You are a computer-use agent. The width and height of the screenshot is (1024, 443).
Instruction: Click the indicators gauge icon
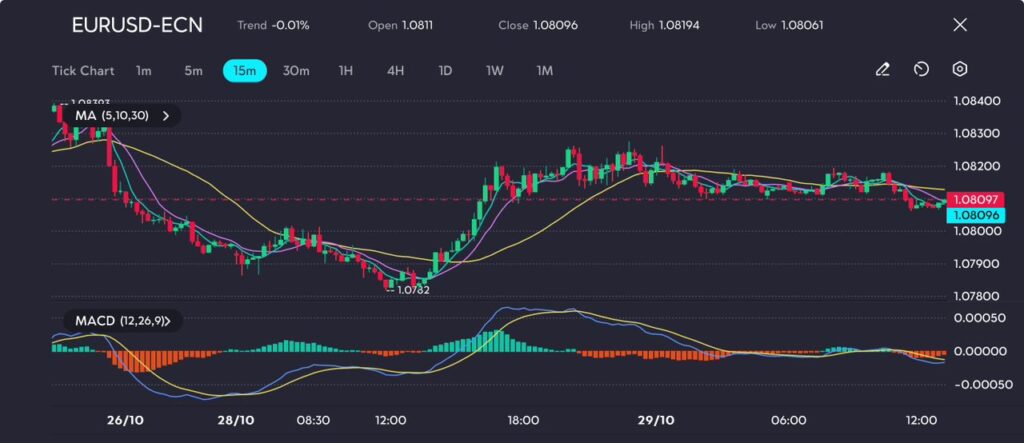(x=921, y=70)
